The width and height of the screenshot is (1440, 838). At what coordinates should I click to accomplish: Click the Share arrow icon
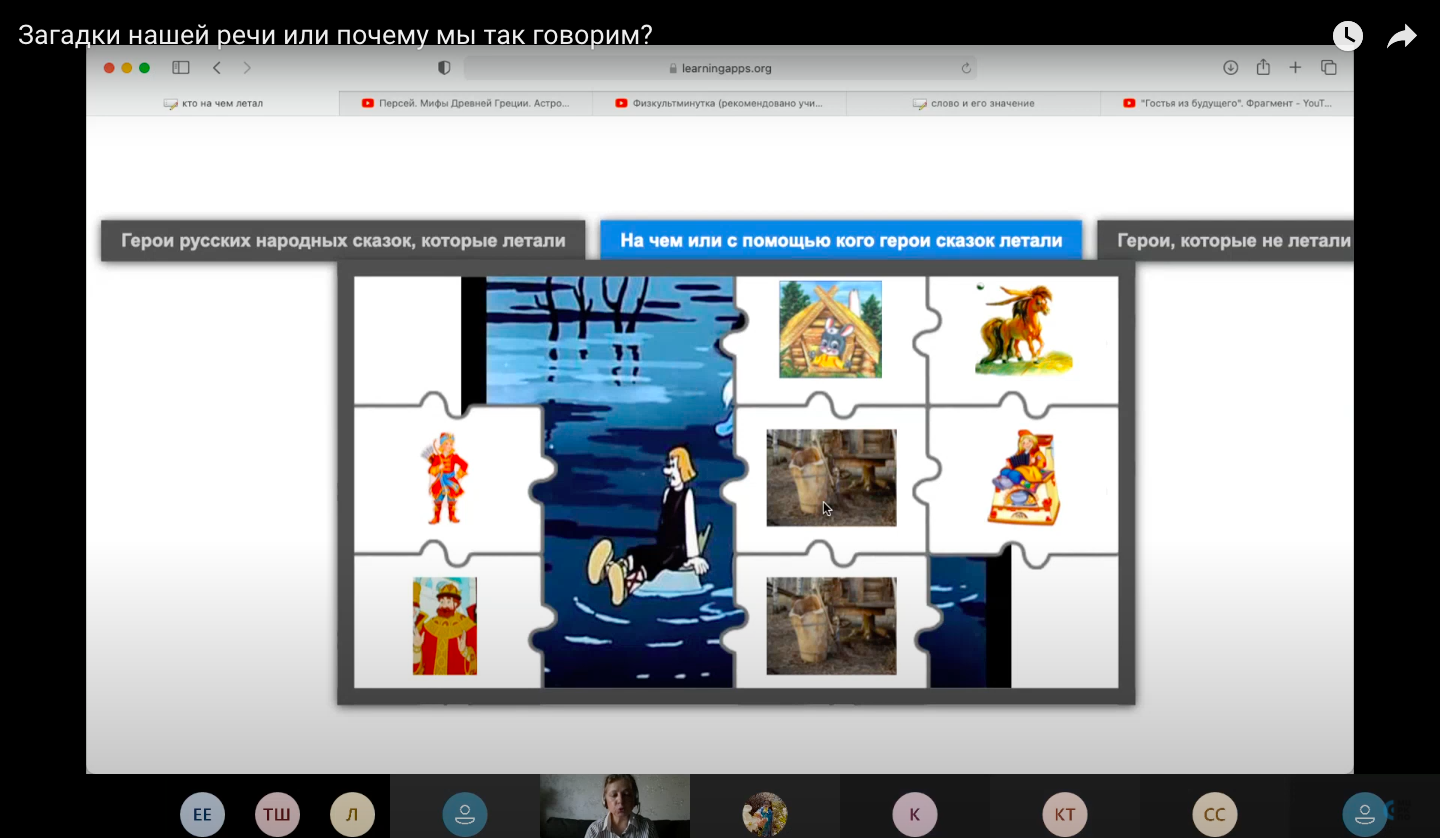1402,37
